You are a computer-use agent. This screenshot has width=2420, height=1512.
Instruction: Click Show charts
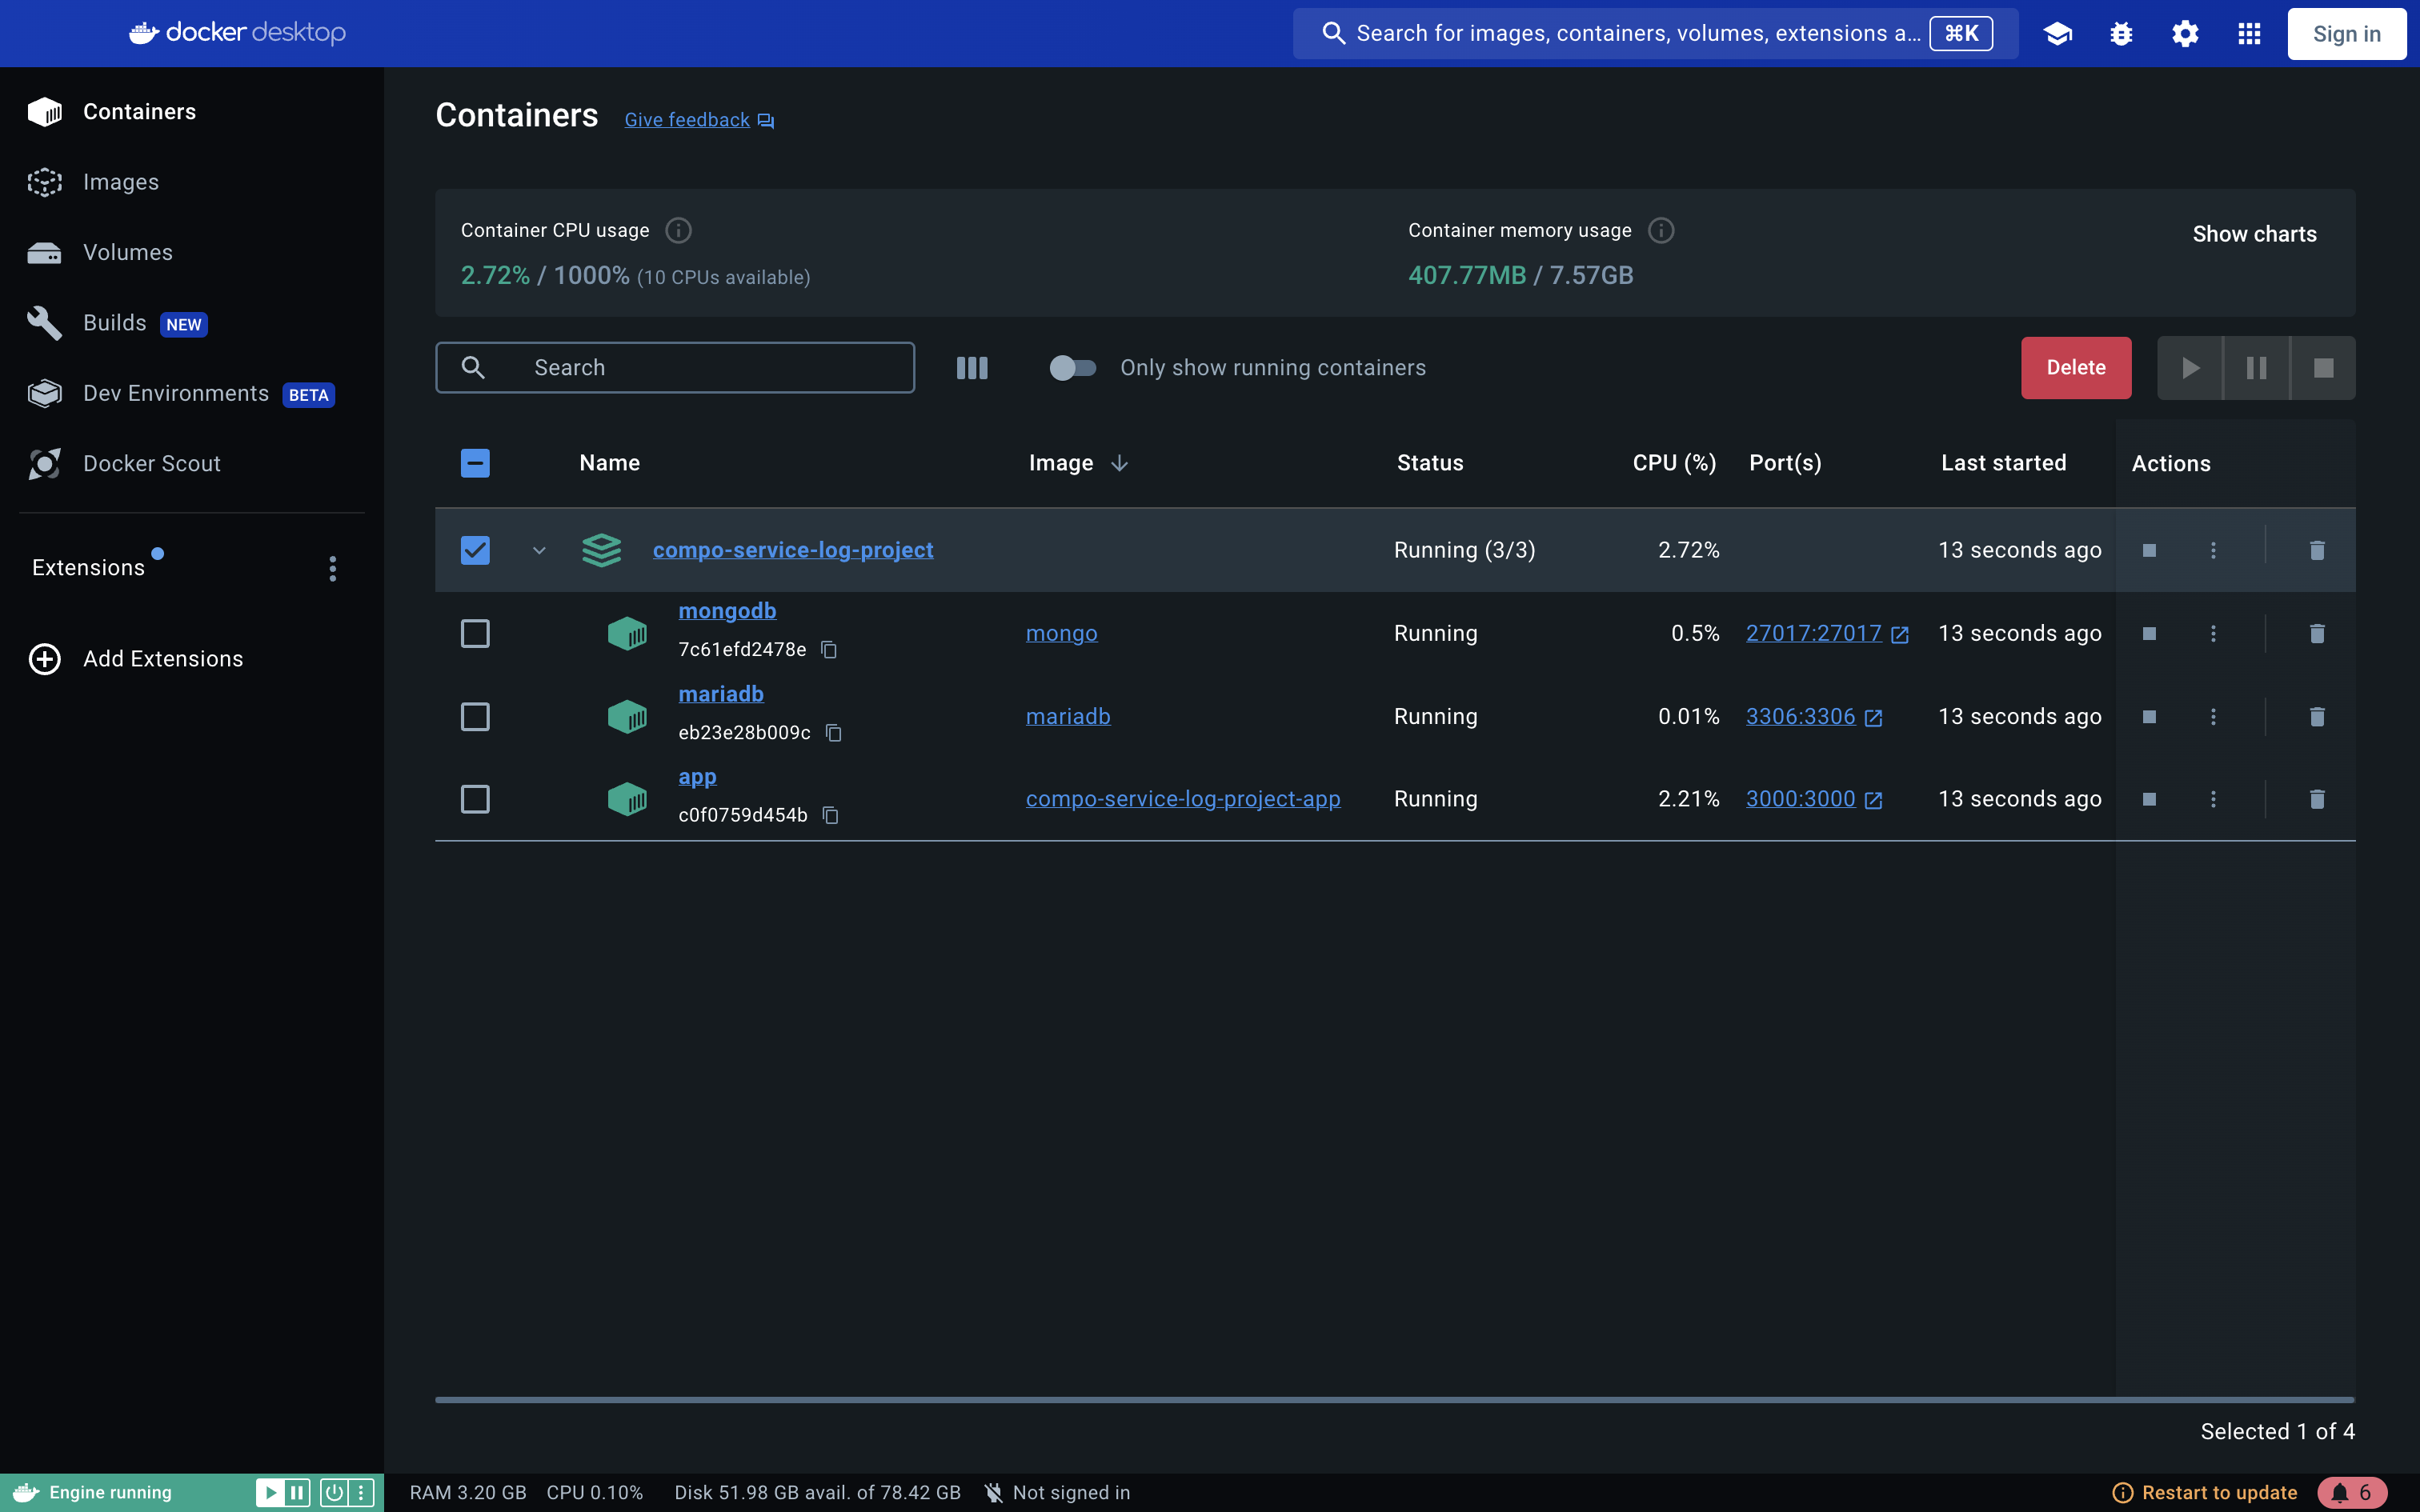point(2254,234)
